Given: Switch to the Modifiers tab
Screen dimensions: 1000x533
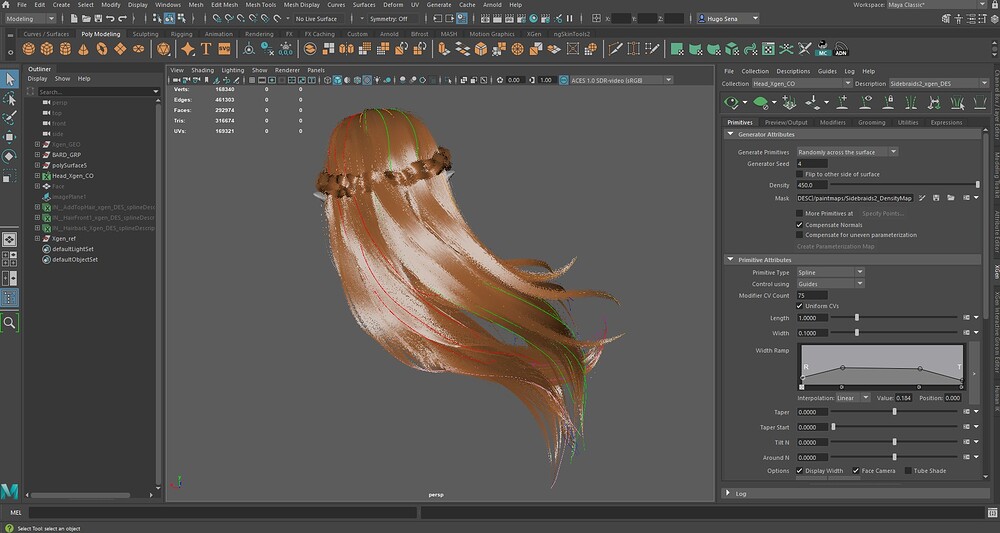Looking at the screenshot, I should coord(832,122).
